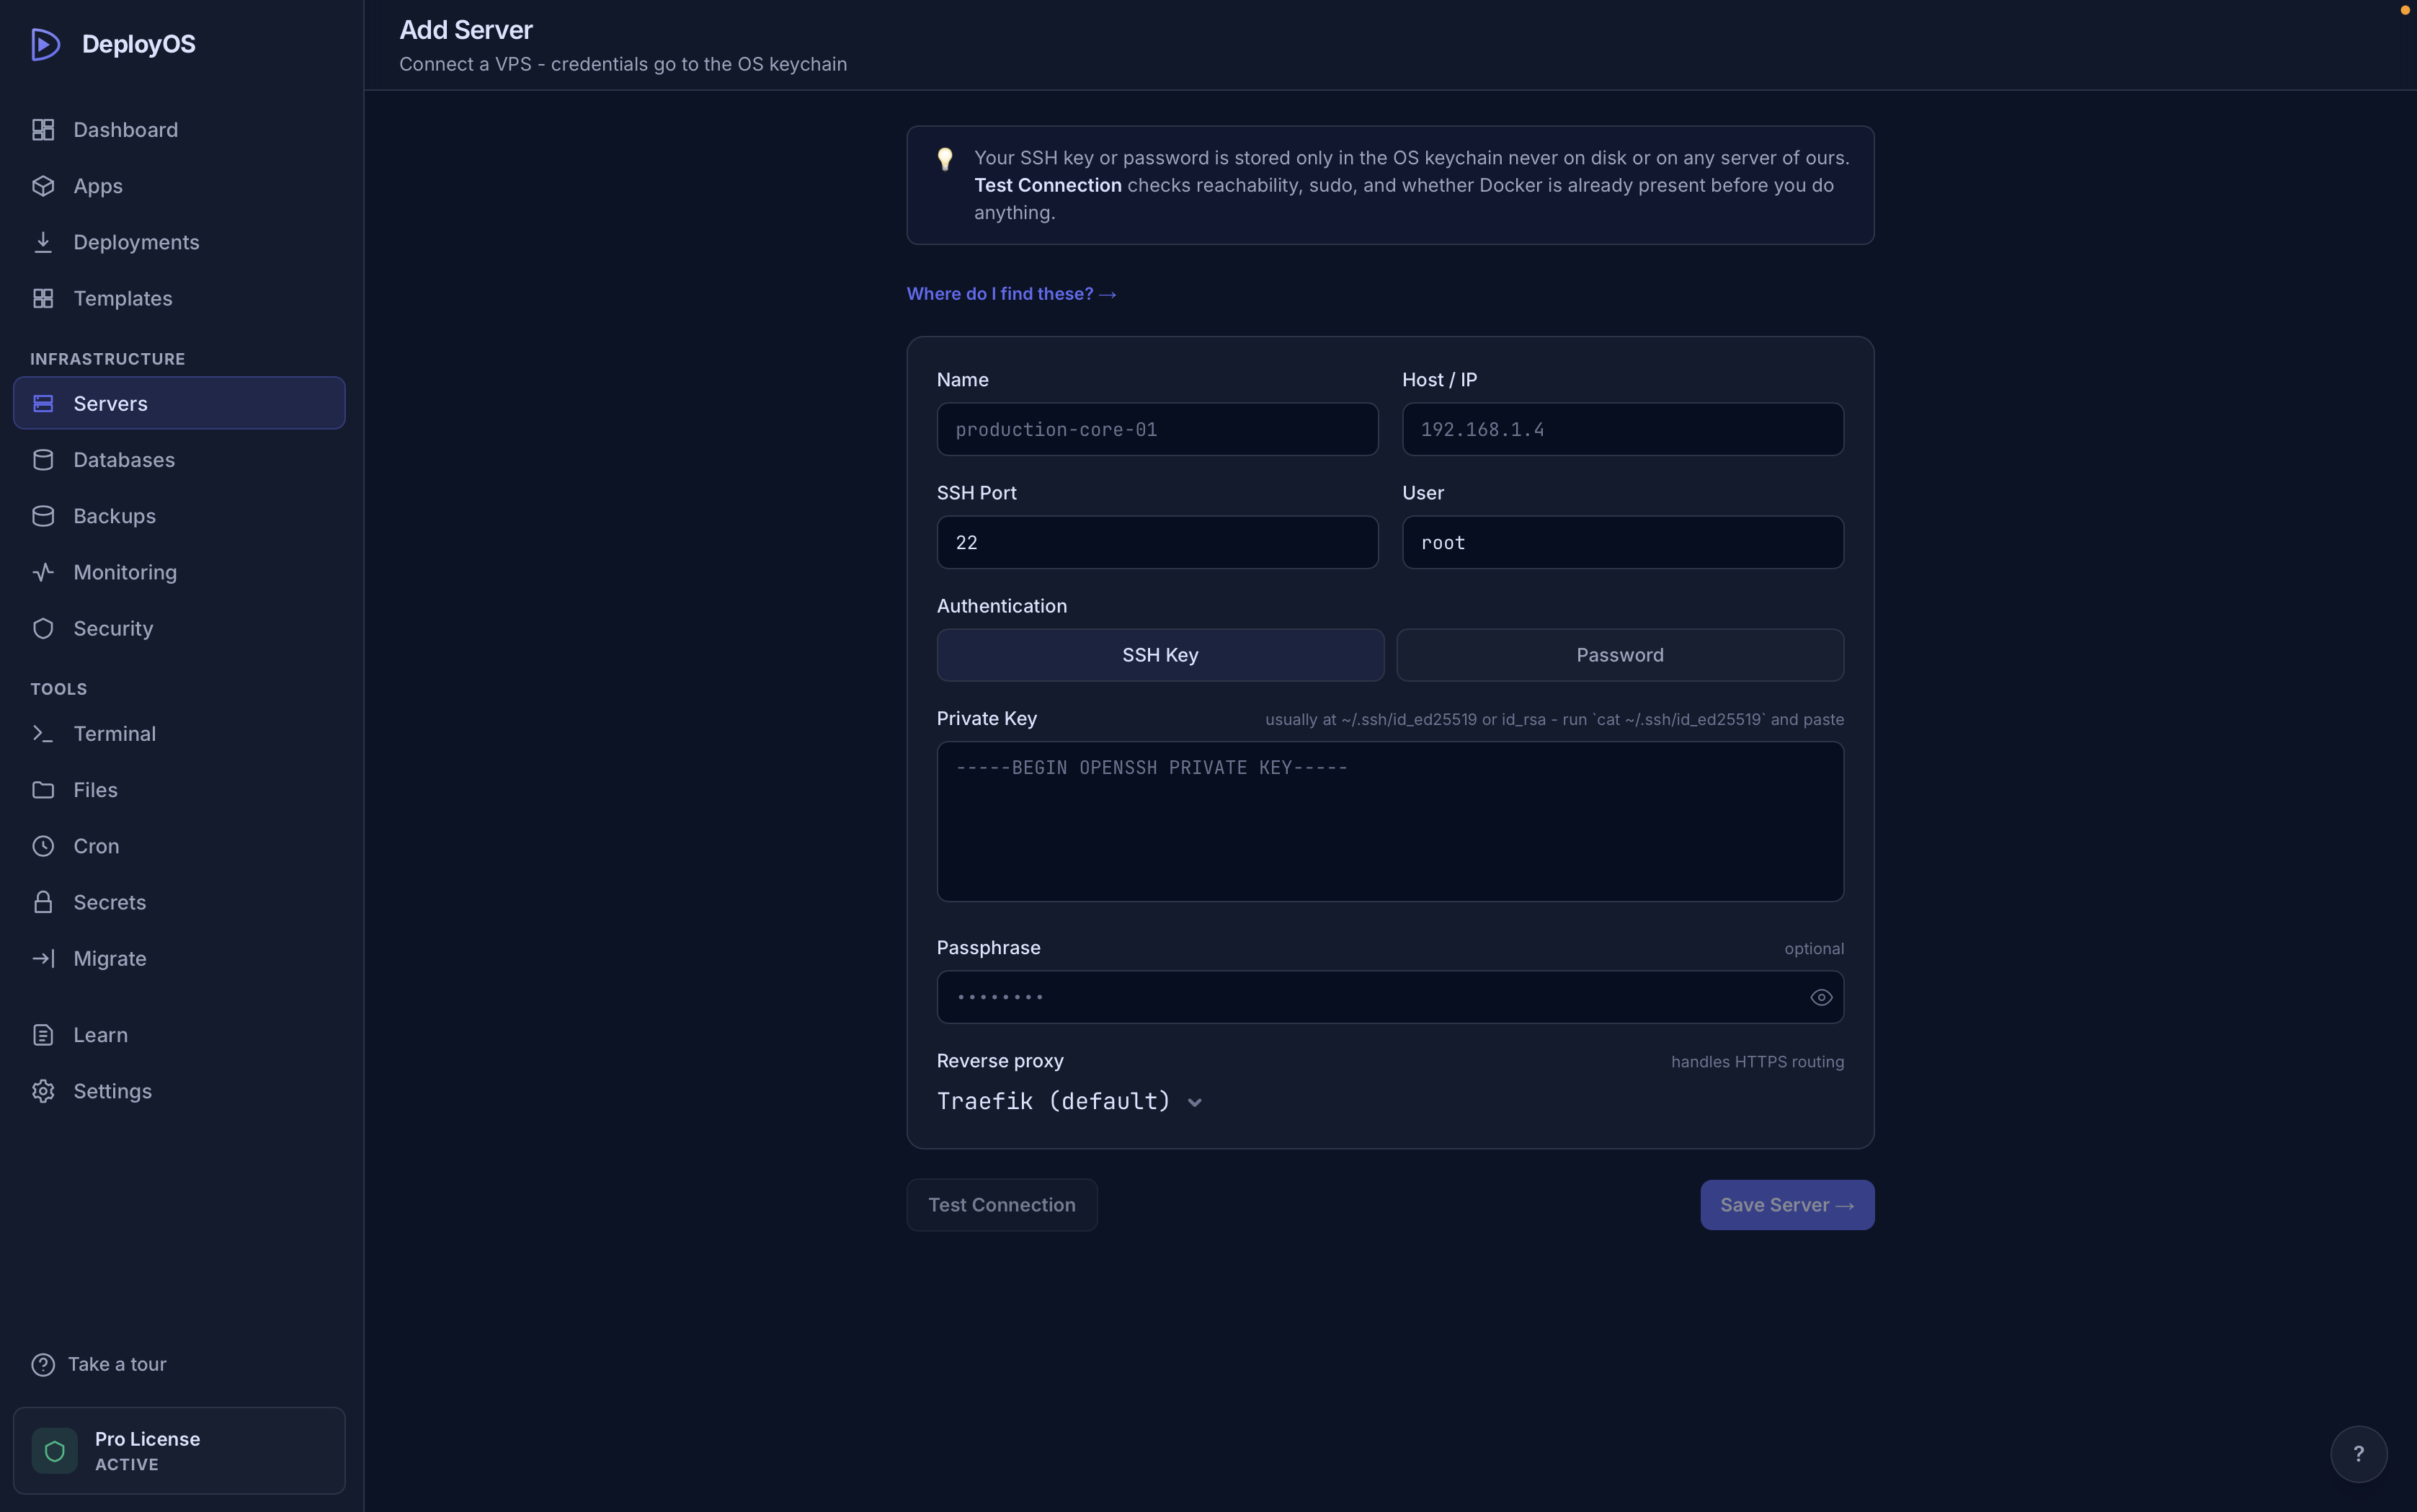Image resolution: width=2417 pixels, height=1512 pixels.
Task: Click the SSH Port field showing 22
Action: [x=1157, y=542]
